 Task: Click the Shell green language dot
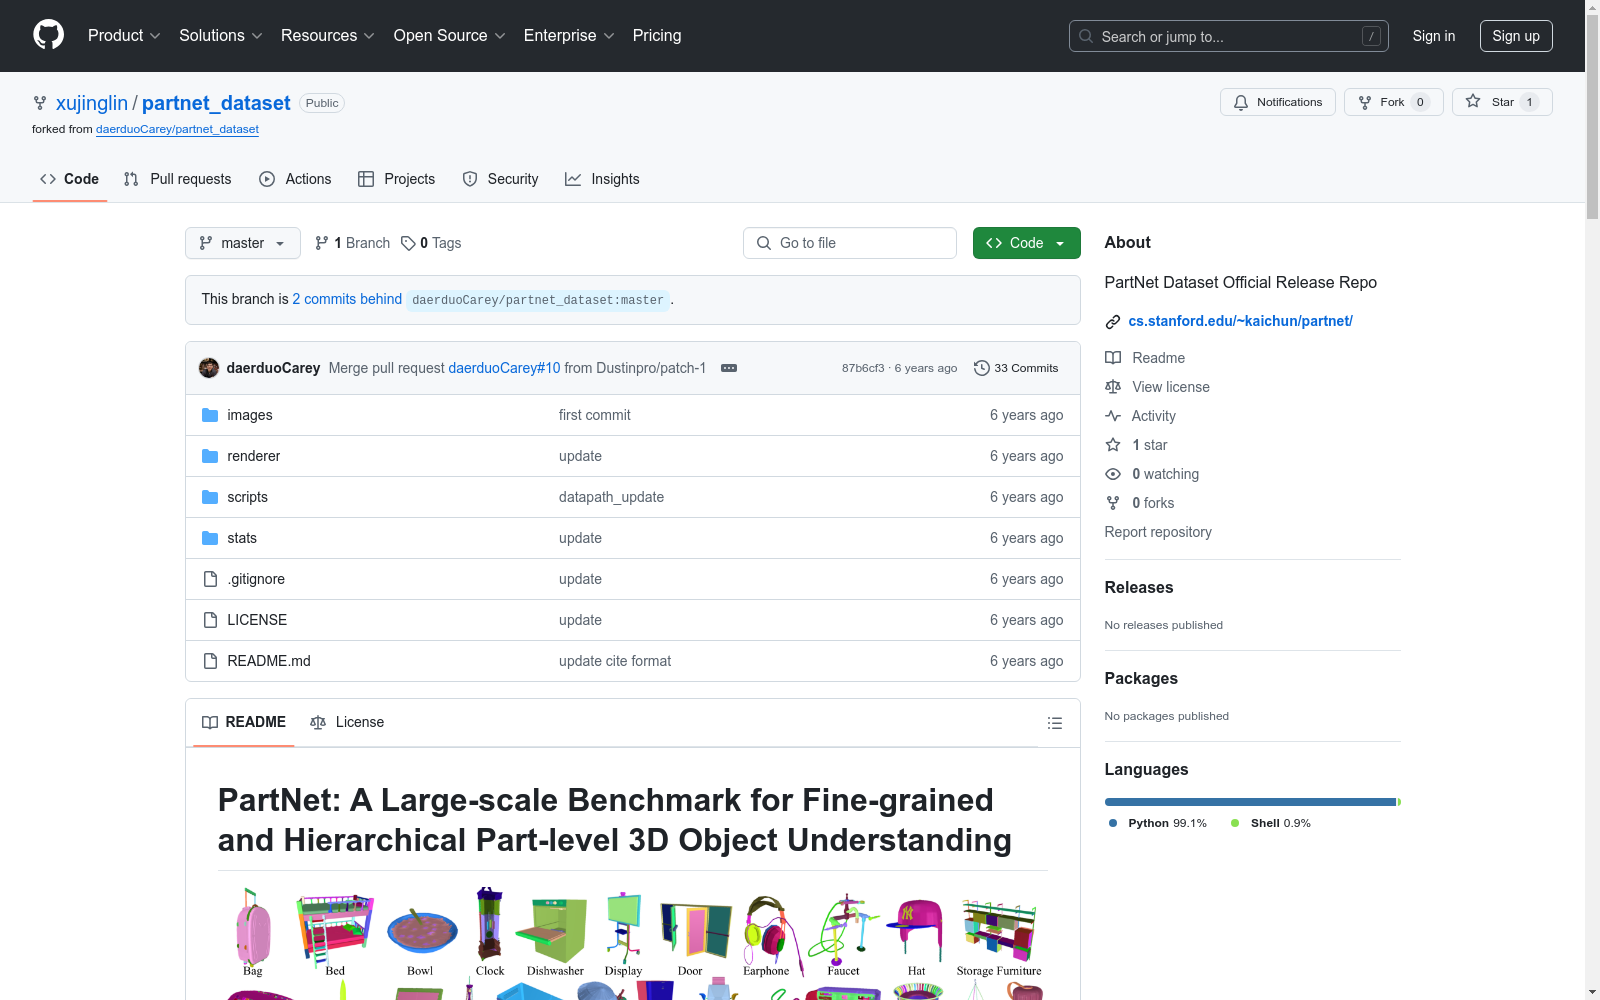[x=1235, y=823]
